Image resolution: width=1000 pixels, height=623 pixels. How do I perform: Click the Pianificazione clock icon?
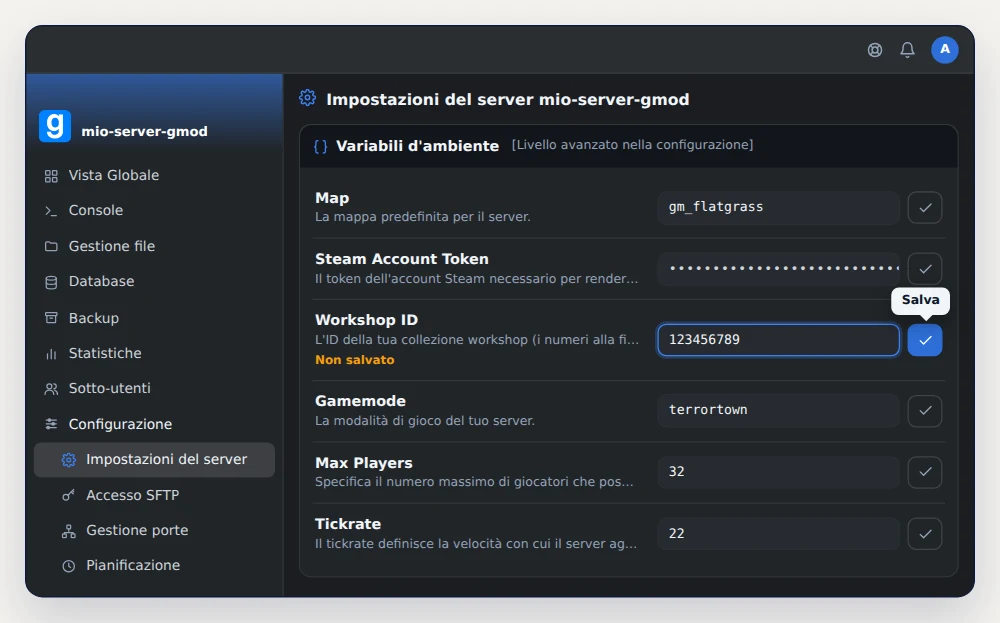68,566
